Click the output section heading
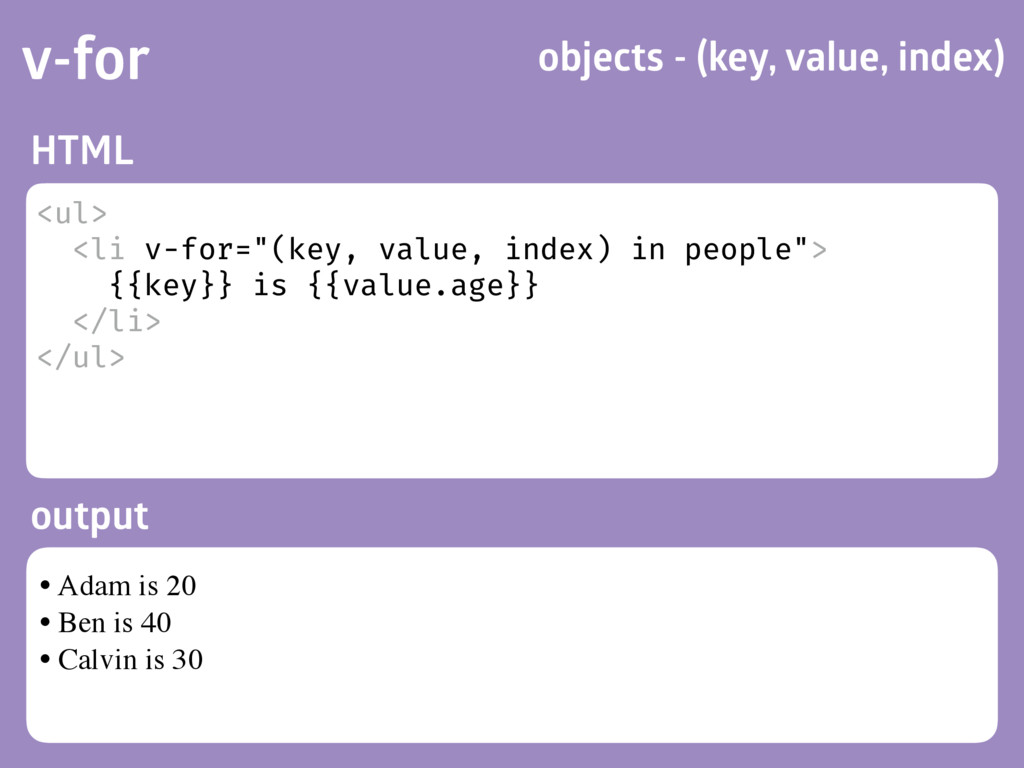Image resolution: width=1024 pixels, height=768 pixels. 89,517
